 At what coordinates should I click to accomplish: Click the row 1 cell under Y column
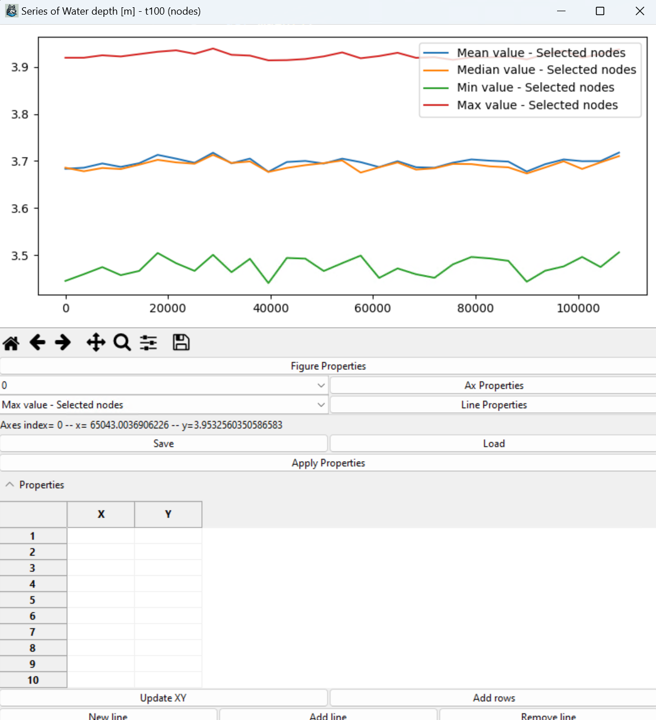click(168, 536)
